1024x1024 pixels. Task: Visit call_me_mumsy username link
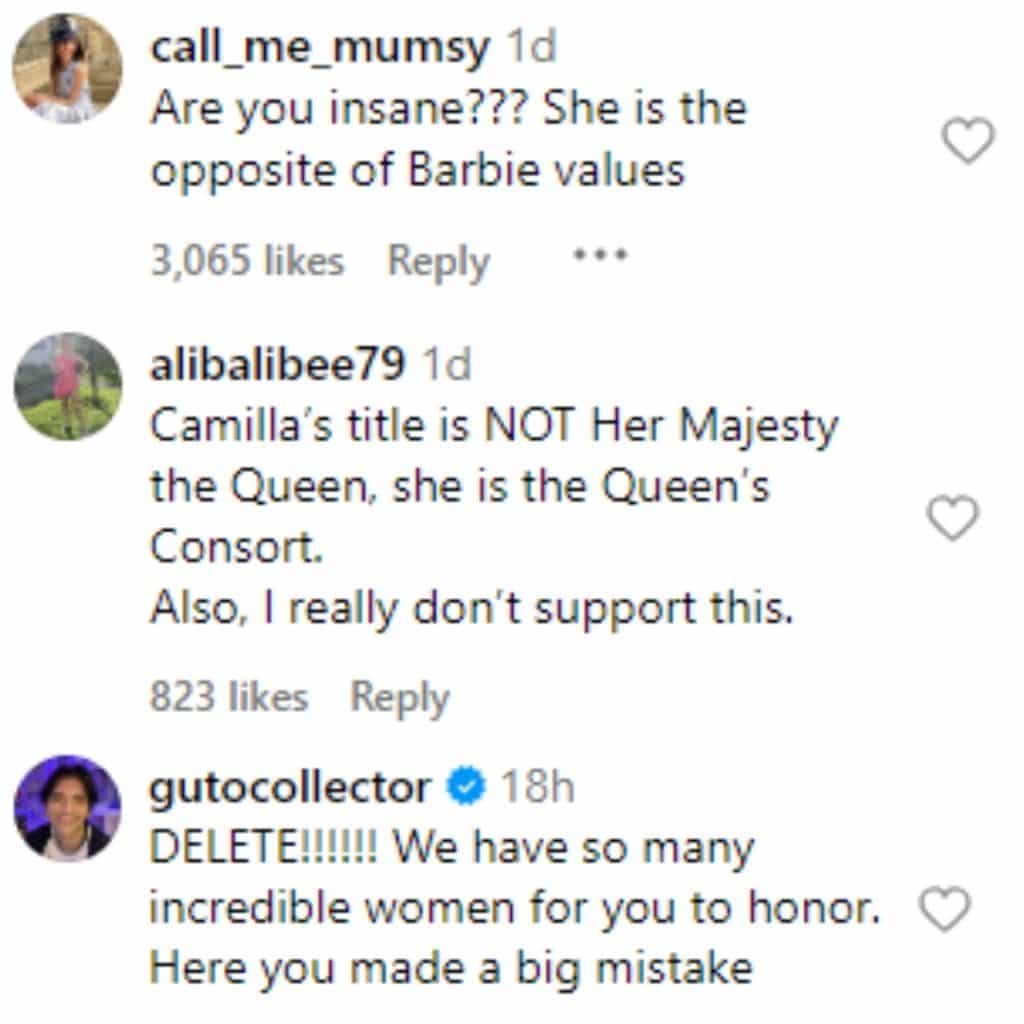coord(320,48)
